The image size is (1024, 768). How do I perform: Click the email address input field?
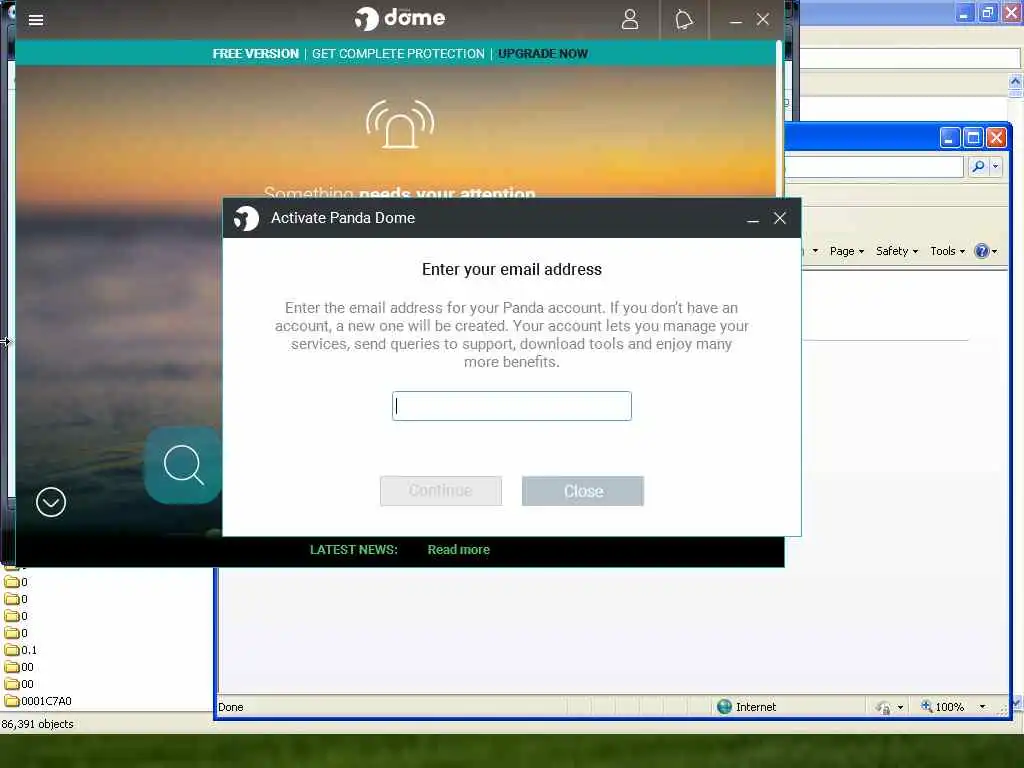coord(512,406)
